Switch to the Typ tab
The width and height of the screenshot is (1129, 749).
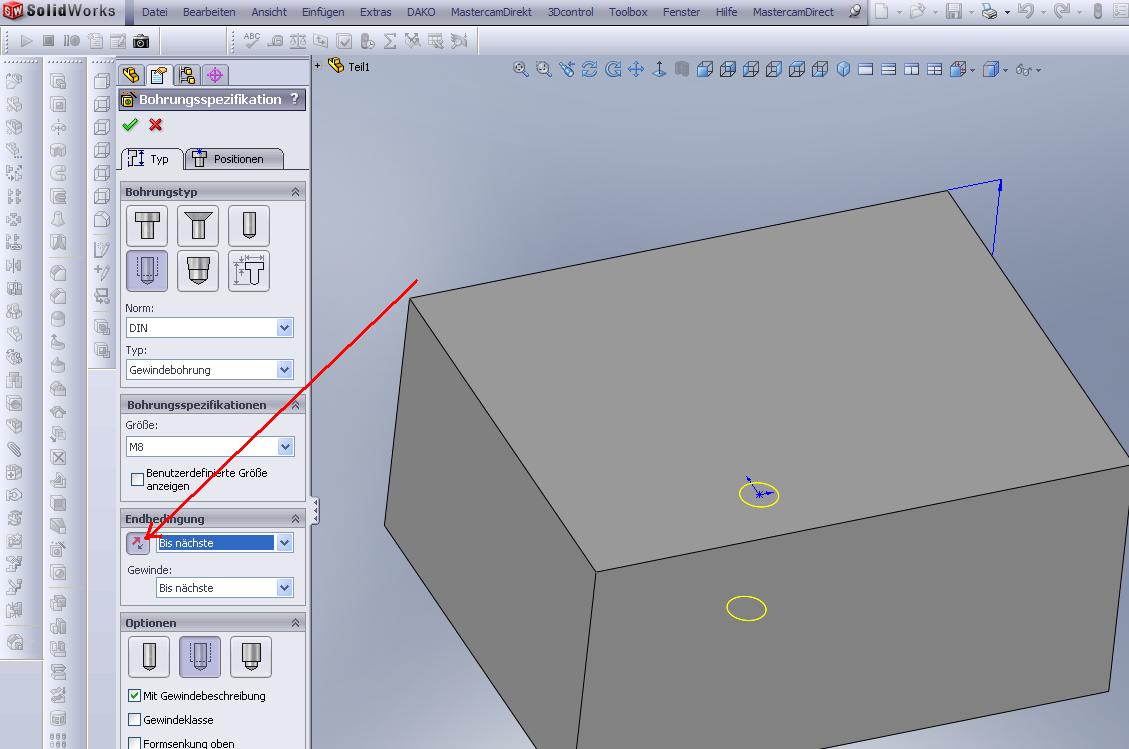pyautogui.click(x=151, y=159)
